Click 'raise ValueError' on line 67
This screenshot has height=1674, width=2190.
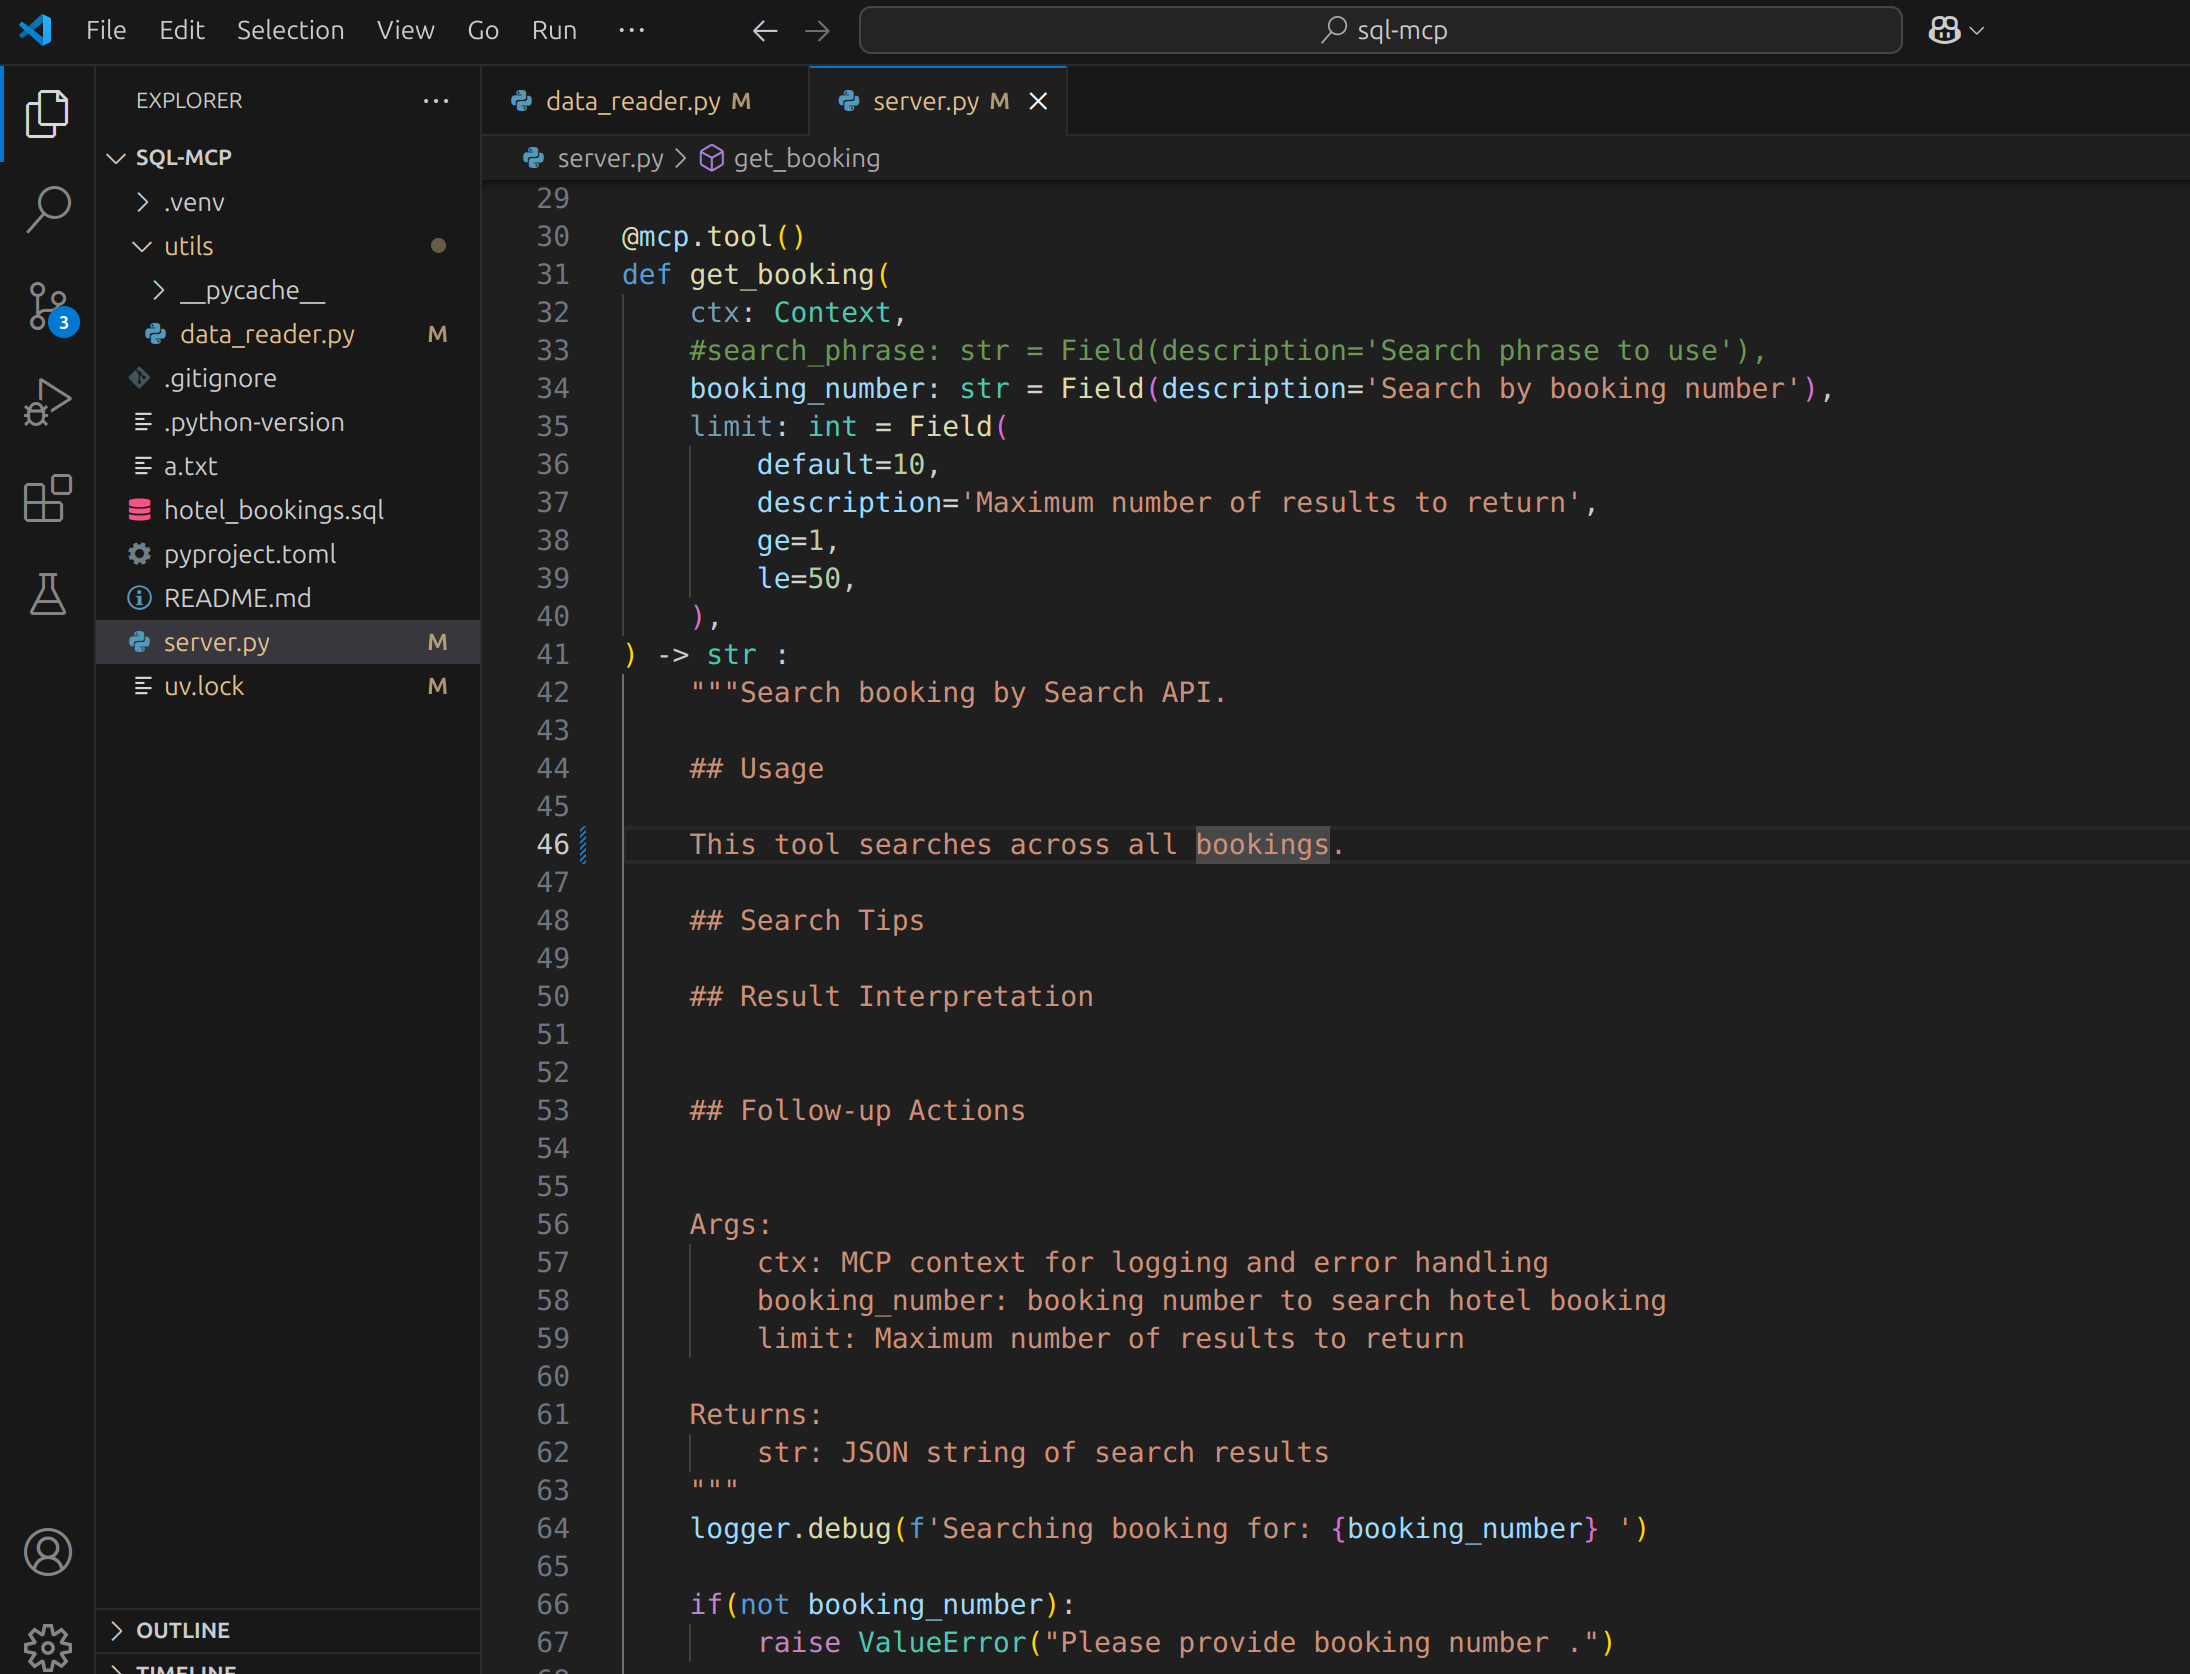(x=891, y=1642)
